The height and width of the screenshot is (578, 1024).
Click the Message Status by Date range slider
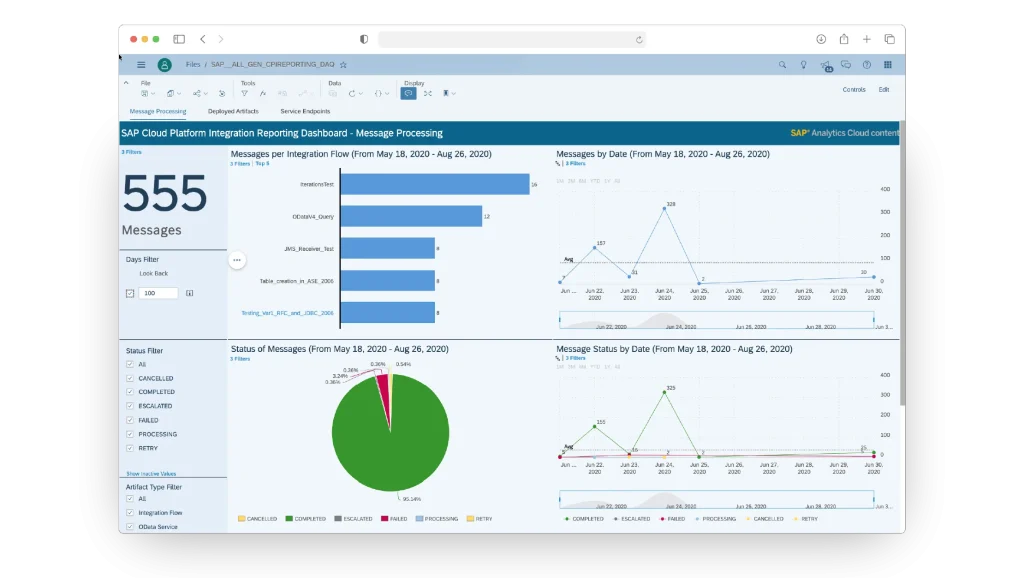716,500
